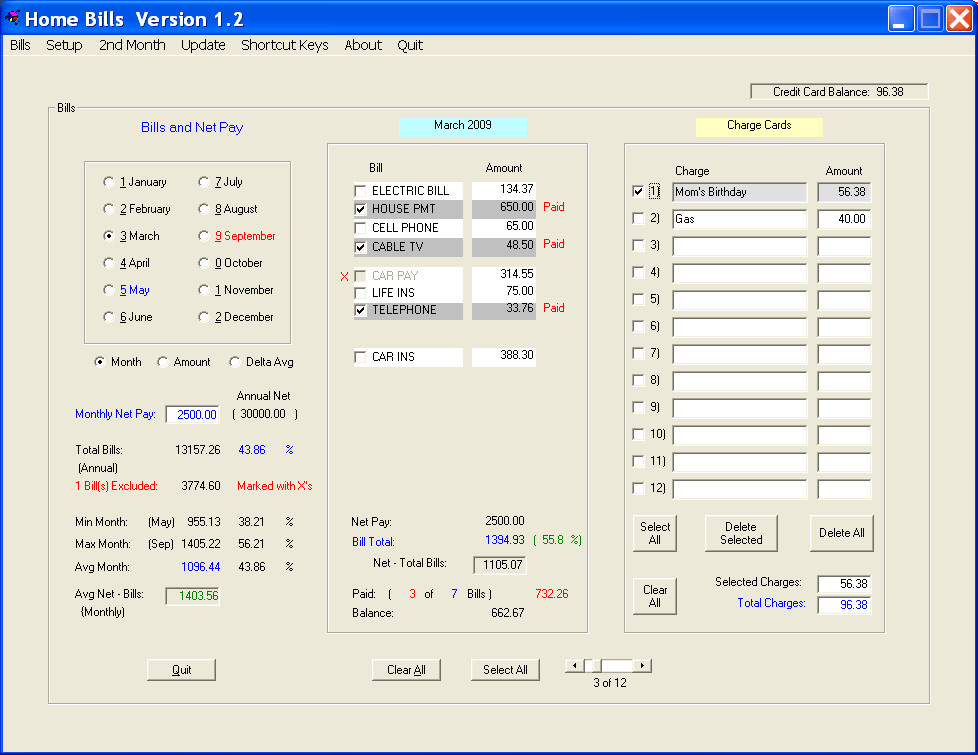Click the Home Bills app icon in title bar

point(13,18)
